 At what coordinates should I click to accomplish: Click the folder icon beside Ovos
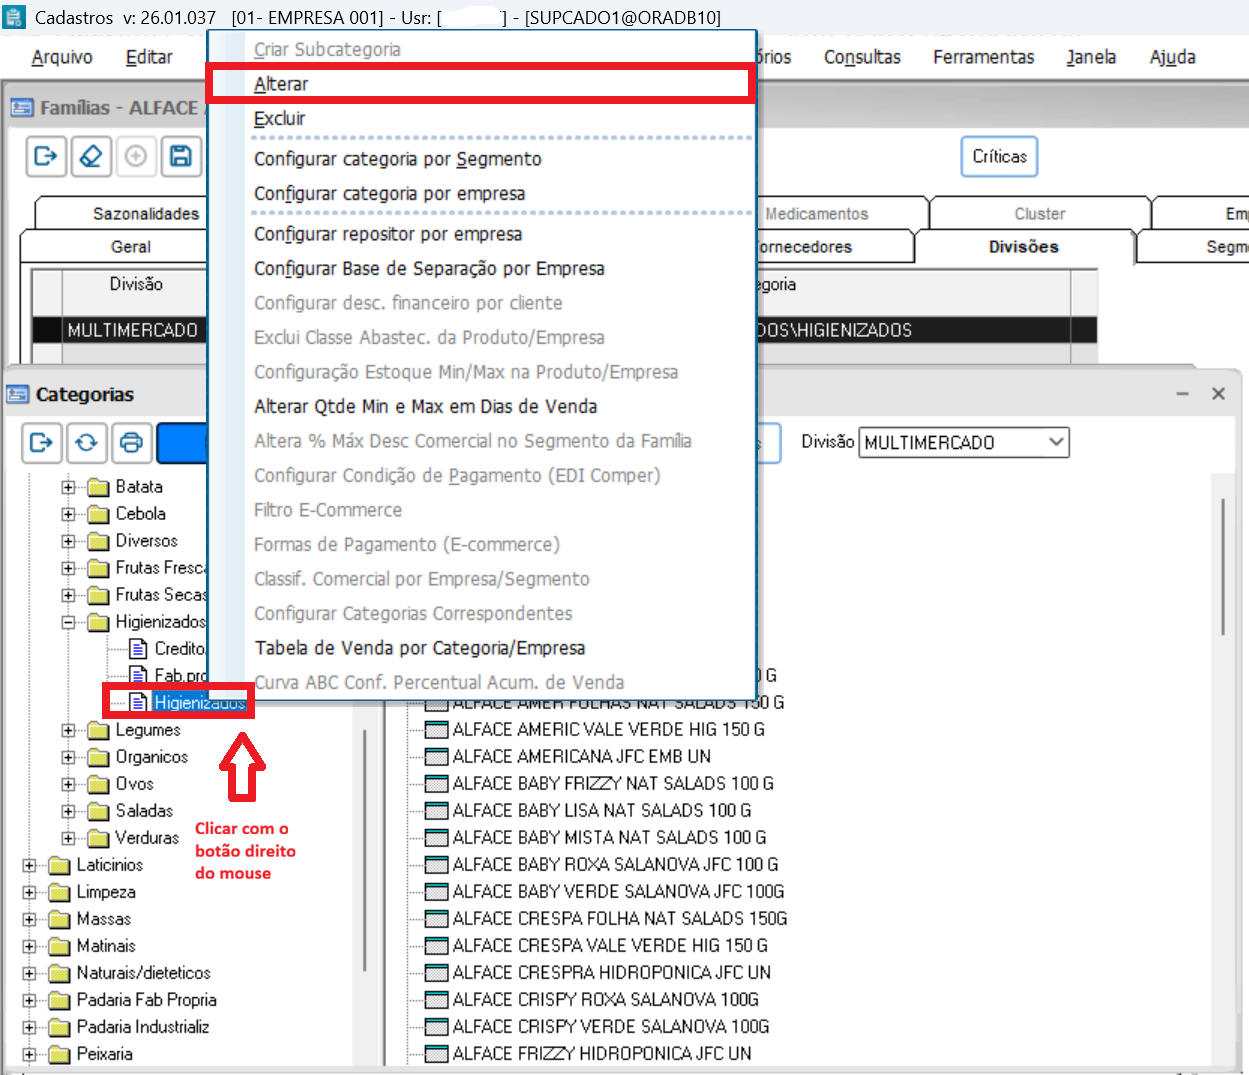point(98,784)
